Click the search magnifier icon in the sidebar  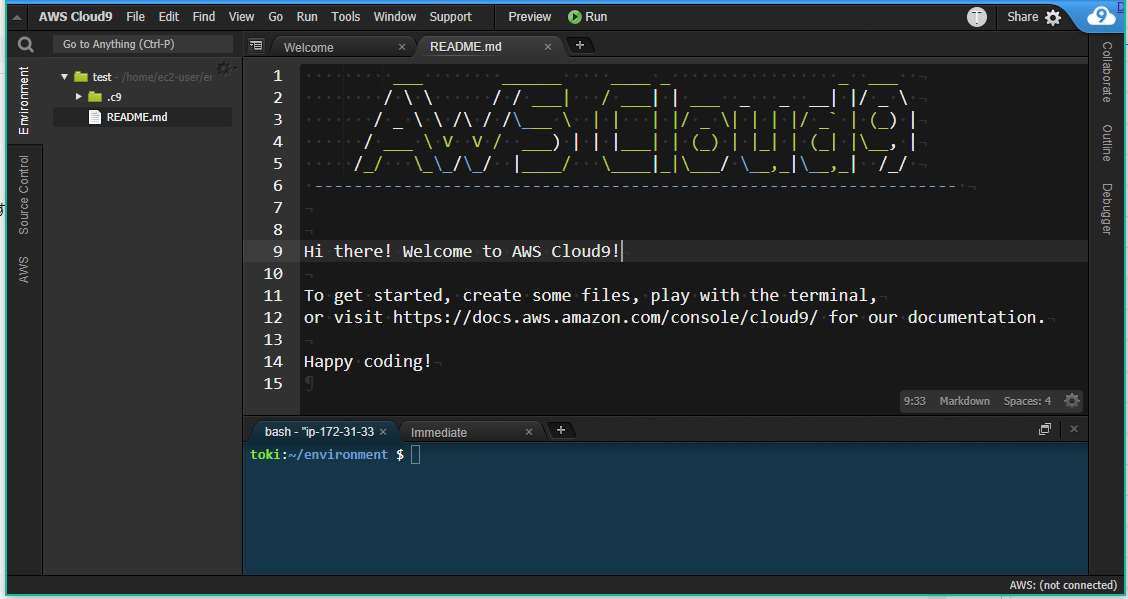26,45
